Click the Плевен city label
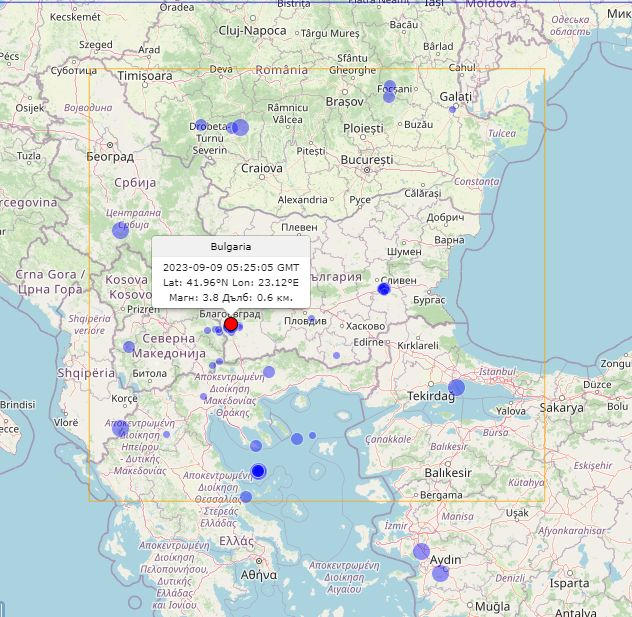 click(x=299, y=227)
